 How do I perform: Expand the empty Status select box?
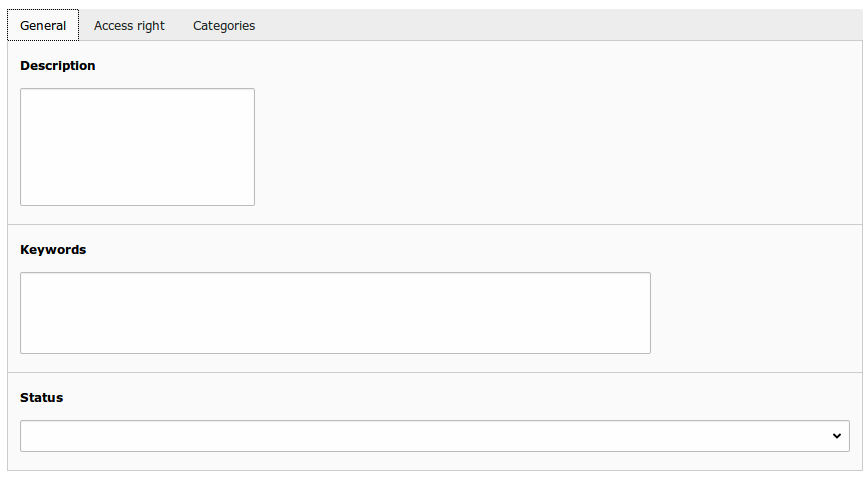(x=435, y=436)
